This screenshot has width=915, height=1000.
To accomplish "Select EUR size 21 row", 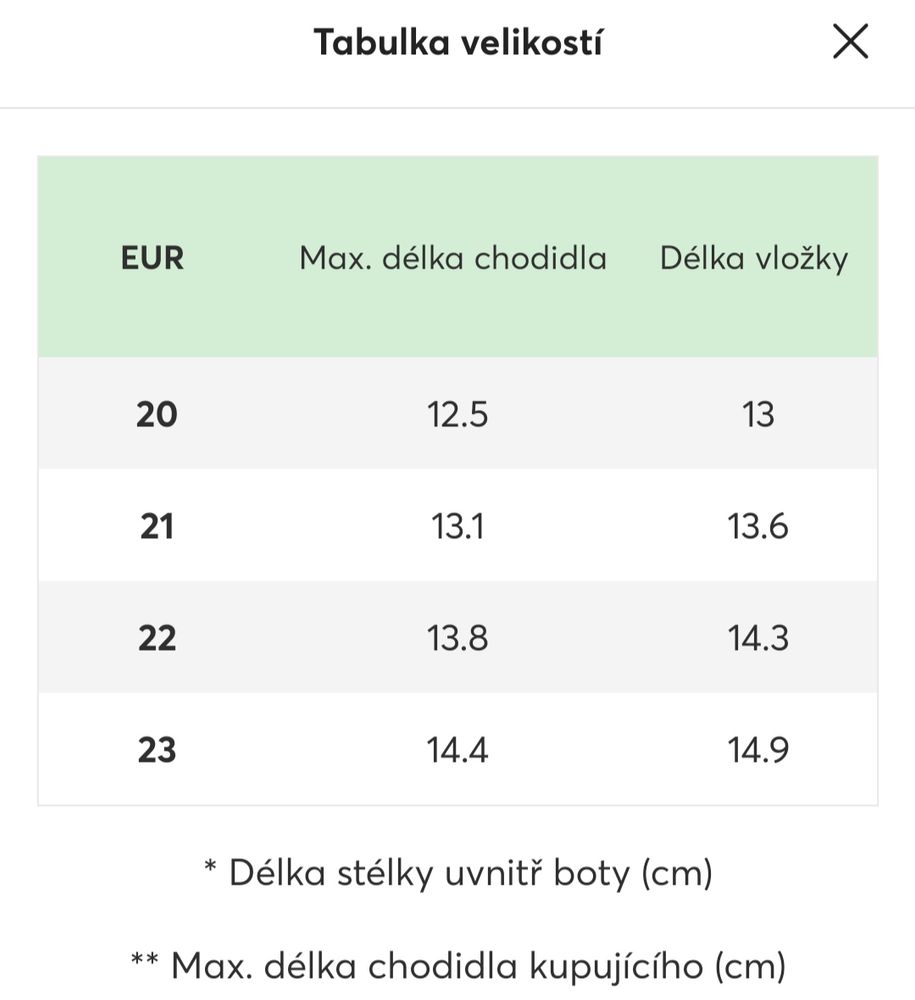I will 157,525.
